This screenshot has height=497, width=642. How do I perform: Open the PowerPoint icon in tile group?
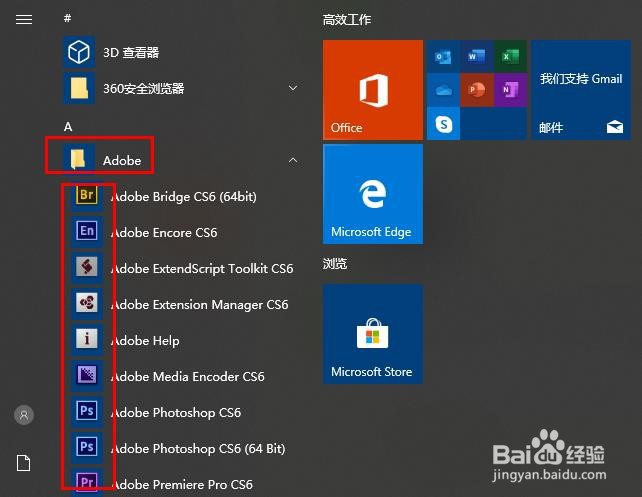(477, 90)
